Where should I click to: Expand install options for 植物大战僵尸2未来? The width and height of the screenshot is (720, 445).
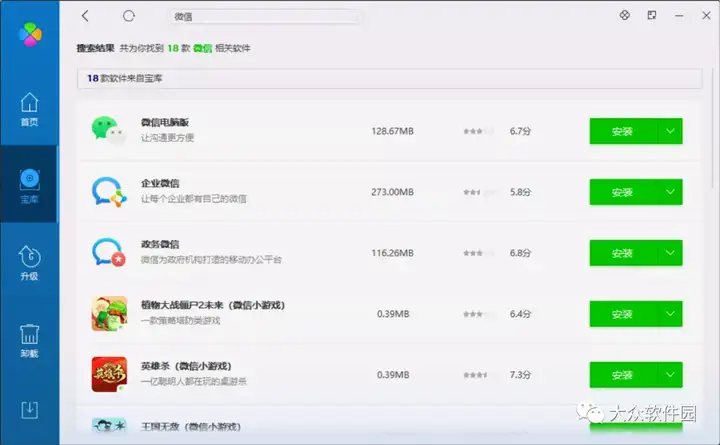pyautogui.click(x=670, y=314)
